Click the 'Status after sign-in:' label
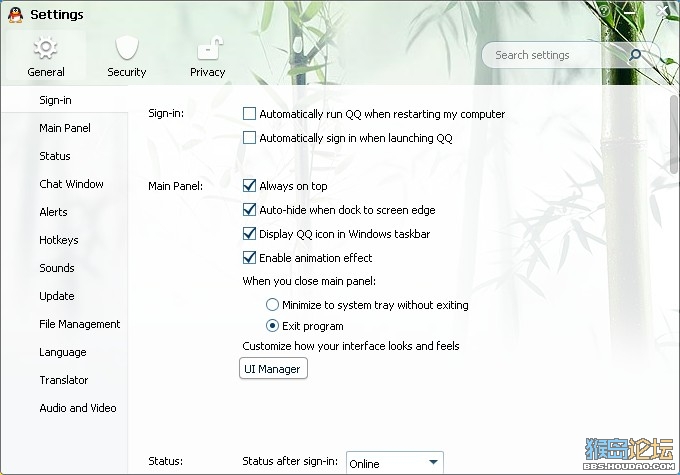This screenshot has height=475, width=680. click(290, 461)
